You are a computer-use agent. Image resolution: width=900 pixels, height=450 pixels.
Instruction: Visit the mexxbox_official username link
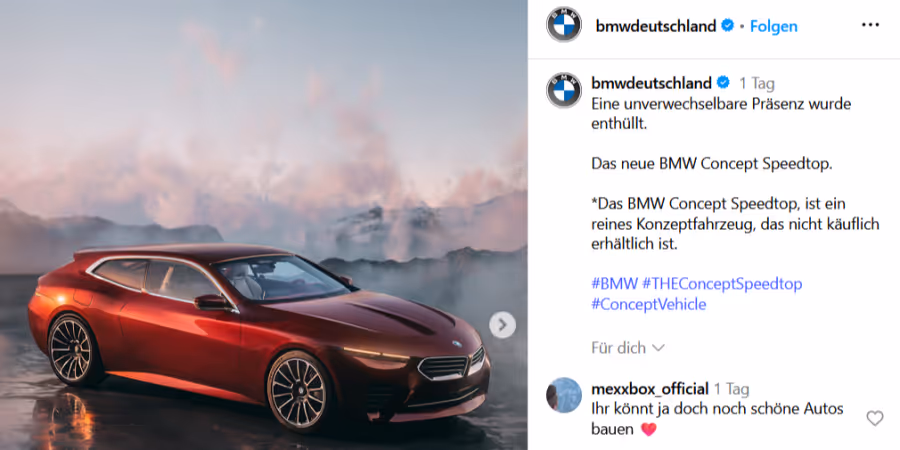[x=650, y=389]
